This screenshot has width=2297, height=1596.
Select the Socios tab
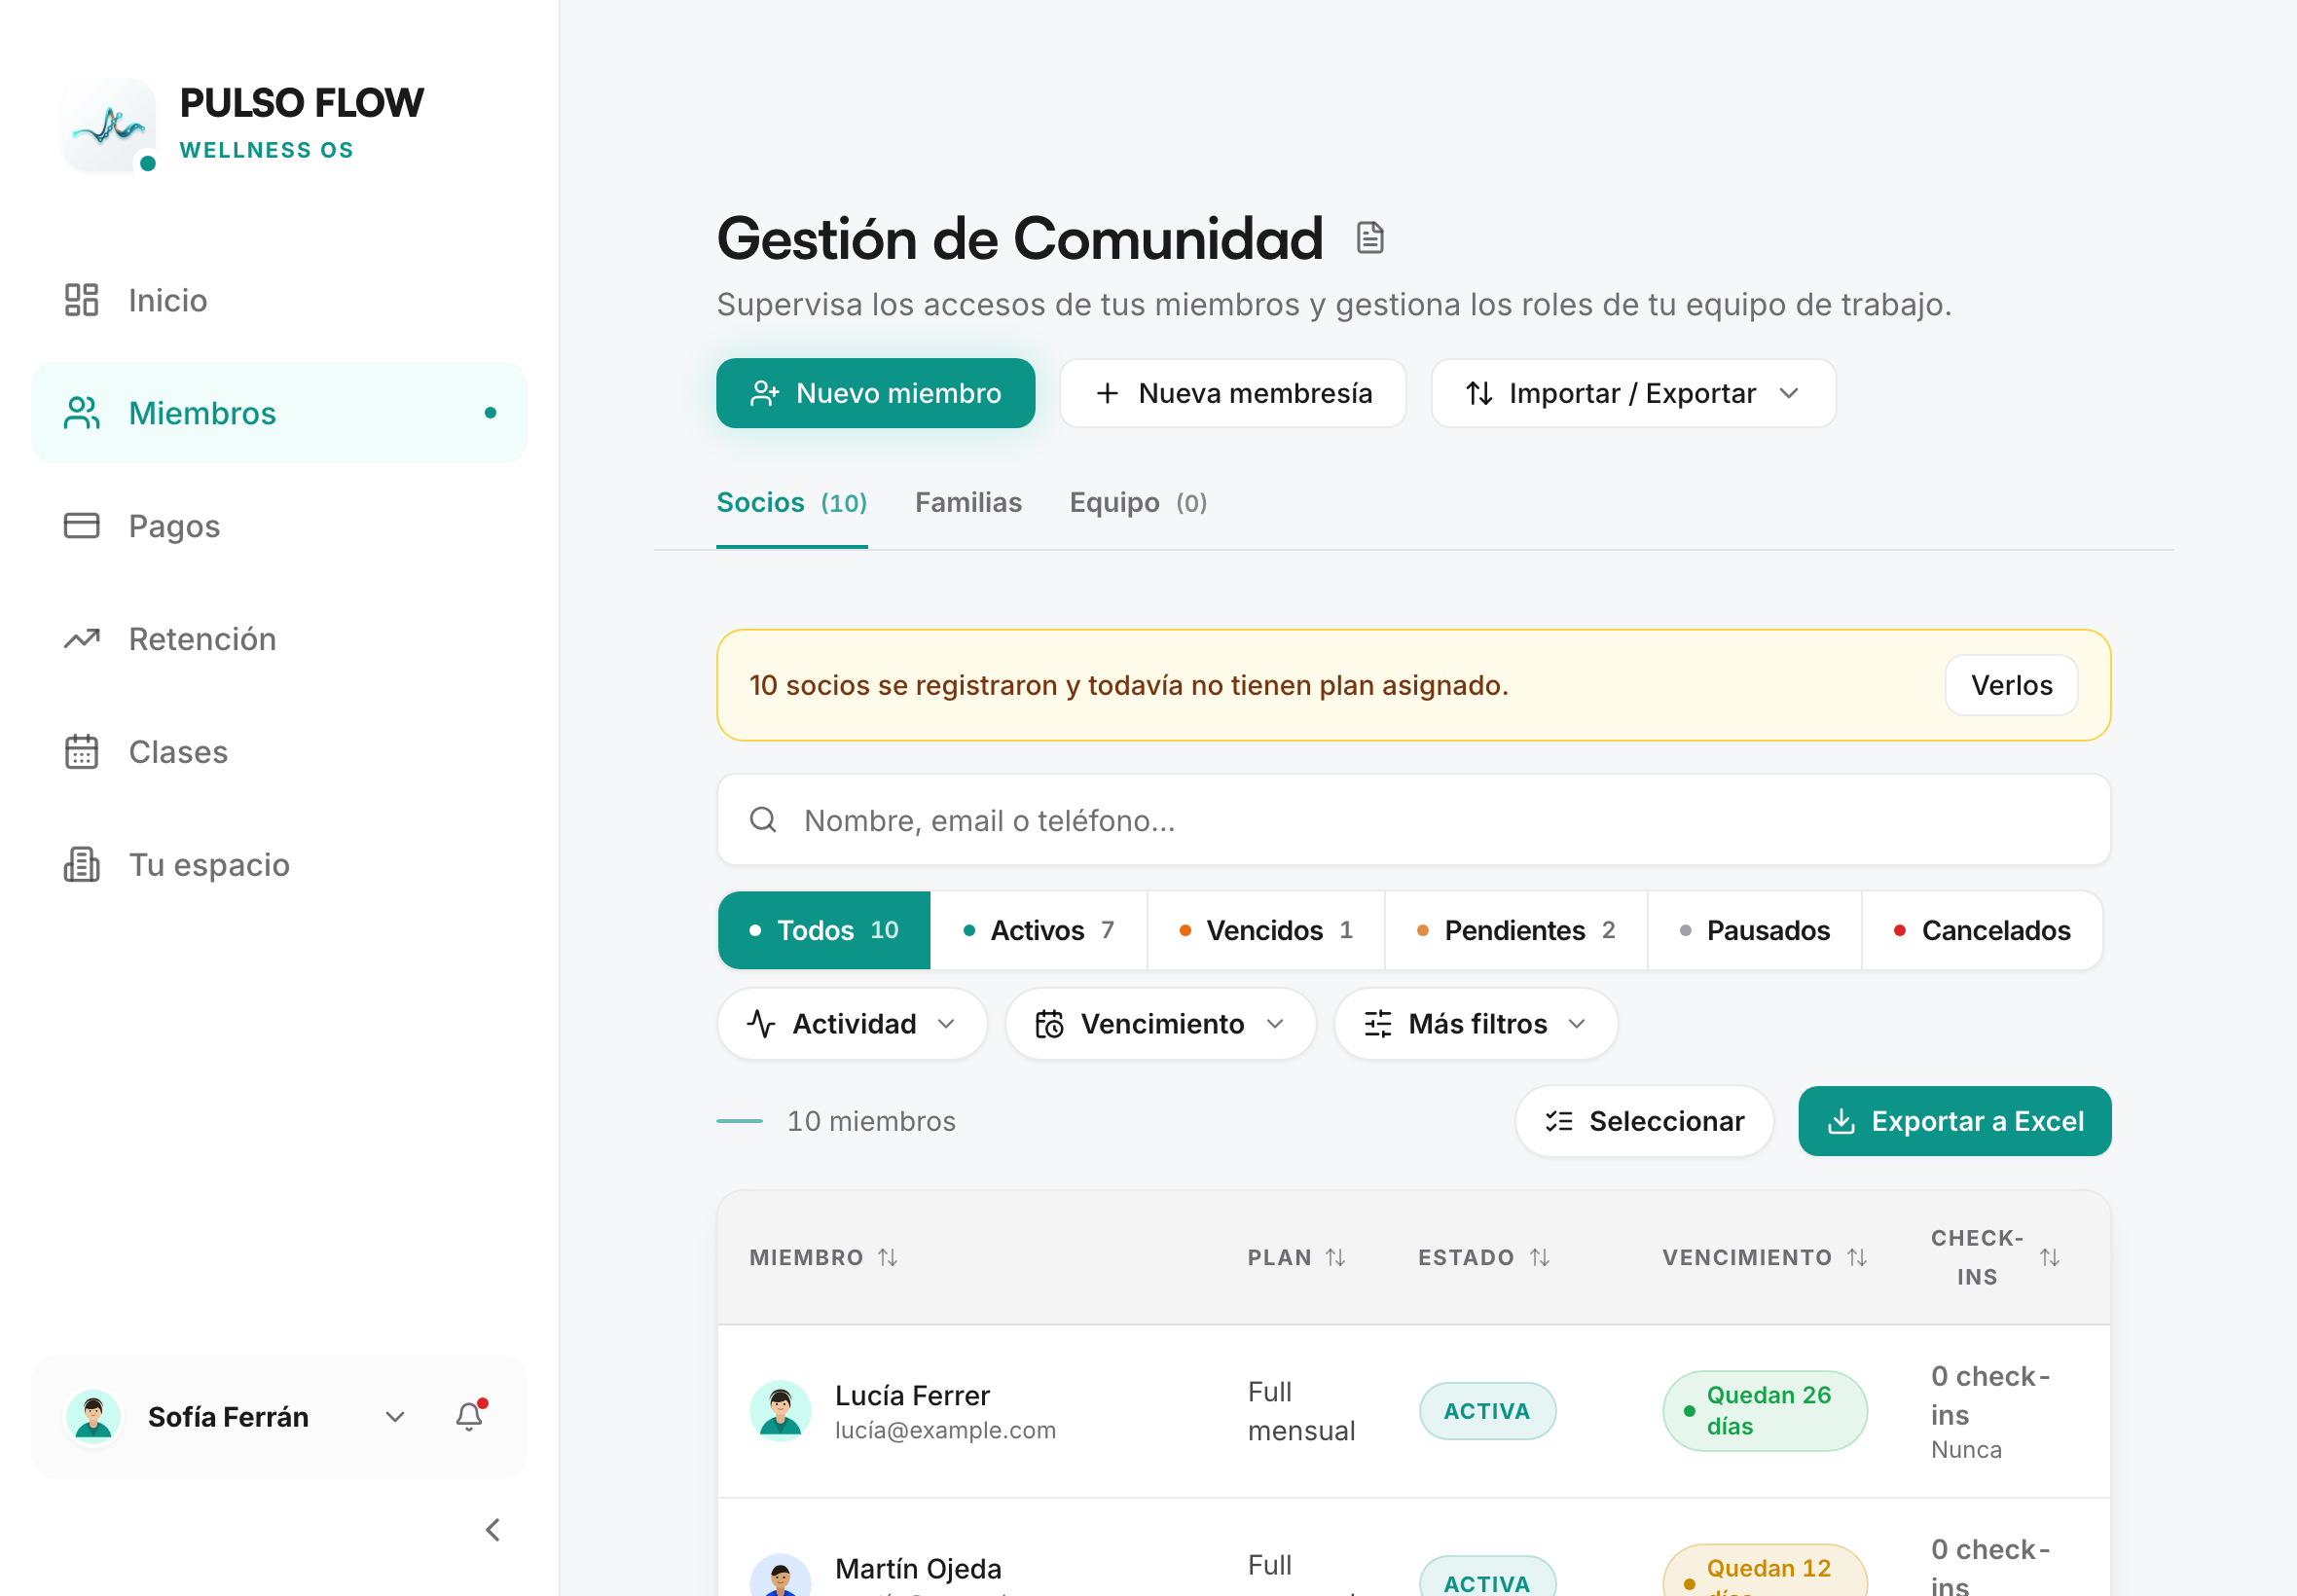(x=791, y=502)
